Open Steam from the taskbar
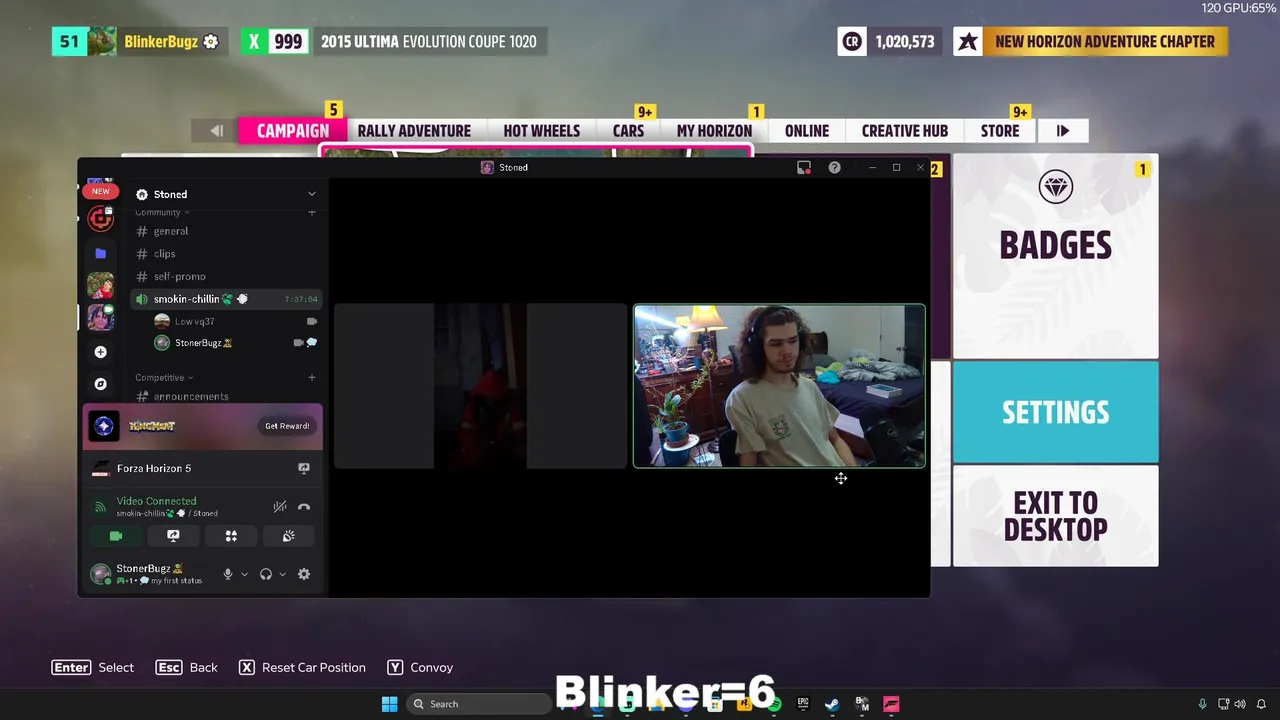The height and width of the screenshot is (720, 1280). [831, 704]
